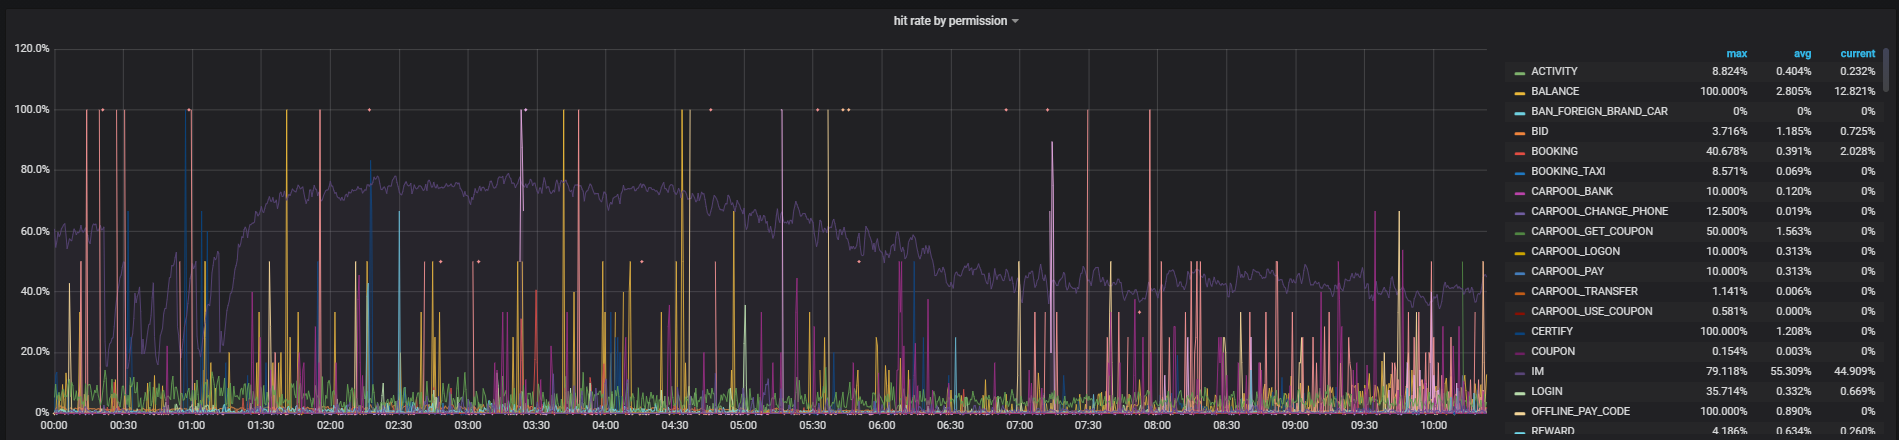Select the COUPON legend label
Viewport: 1899px width, 440px height.
(x=1553, y=351)
